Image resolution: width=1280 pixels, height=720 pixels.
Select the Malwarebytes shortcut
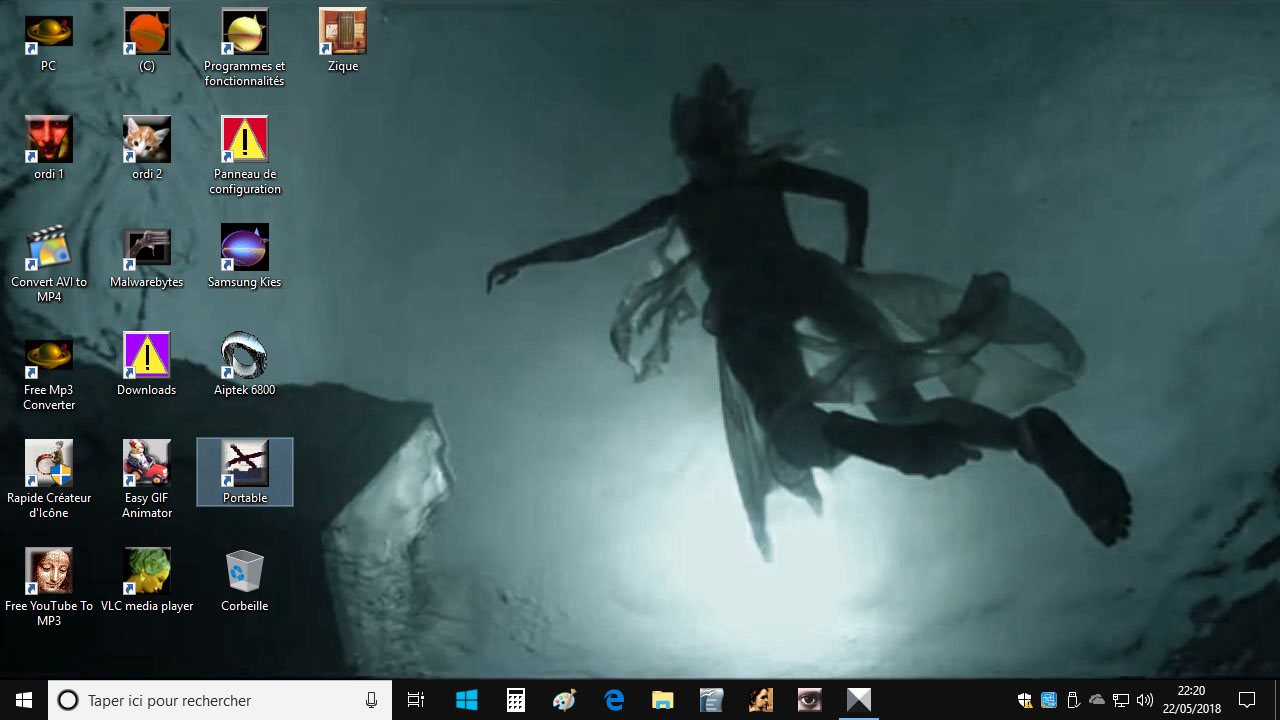(x=147, y=257)
